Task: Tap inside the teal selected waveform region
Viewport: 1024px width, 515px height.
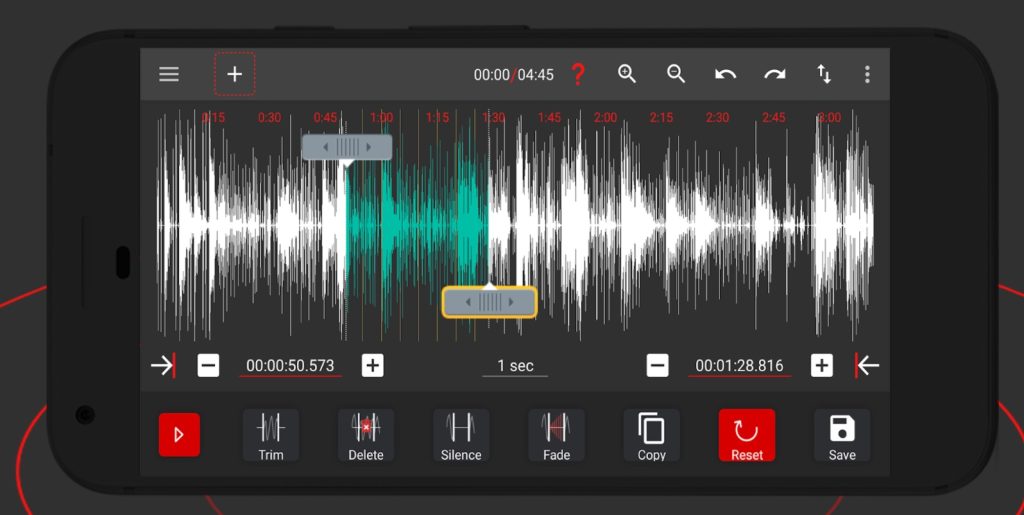Action: coord(418,225)
